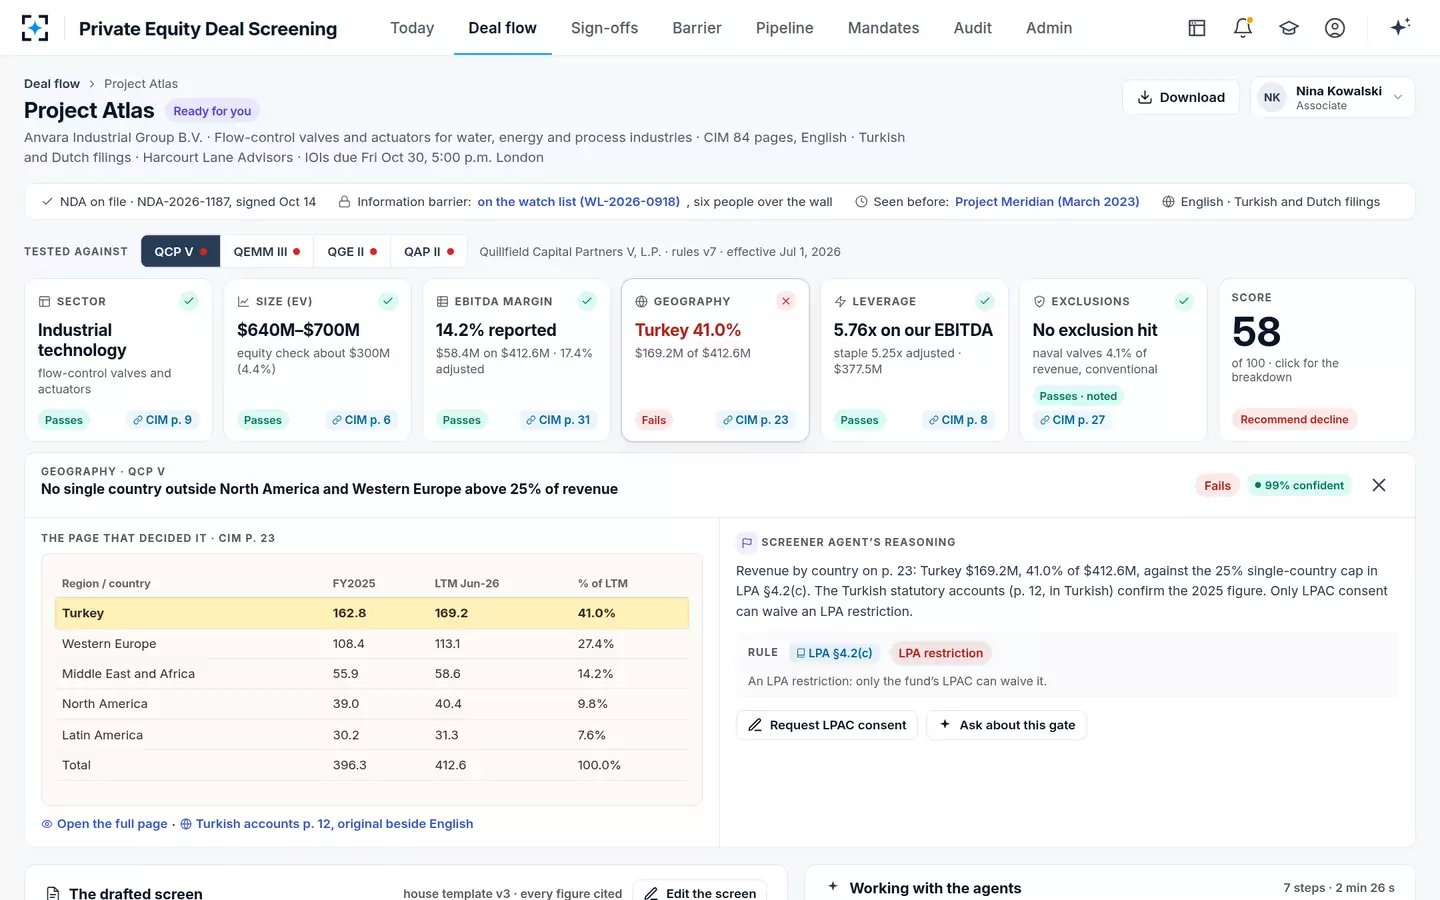Switch to the Today tab
1440x900 pixels.
[412, 28]
